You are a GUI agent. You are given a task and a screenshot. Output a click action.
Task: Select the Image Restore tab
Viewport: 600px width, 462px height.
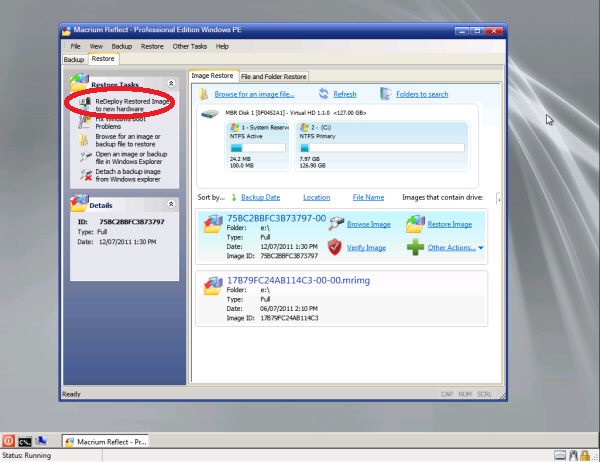click(x=212, y=76)
